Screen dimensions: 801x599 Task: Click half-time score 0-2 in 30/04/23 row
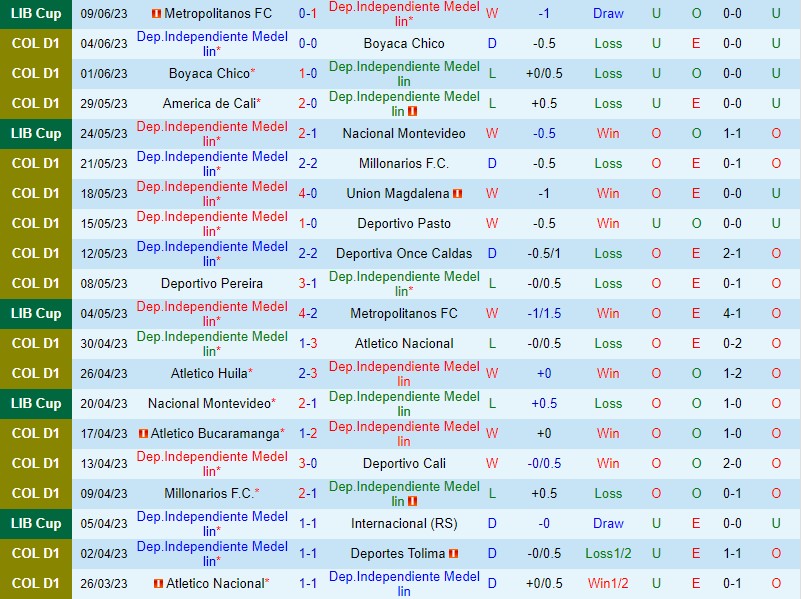[732, 343]
